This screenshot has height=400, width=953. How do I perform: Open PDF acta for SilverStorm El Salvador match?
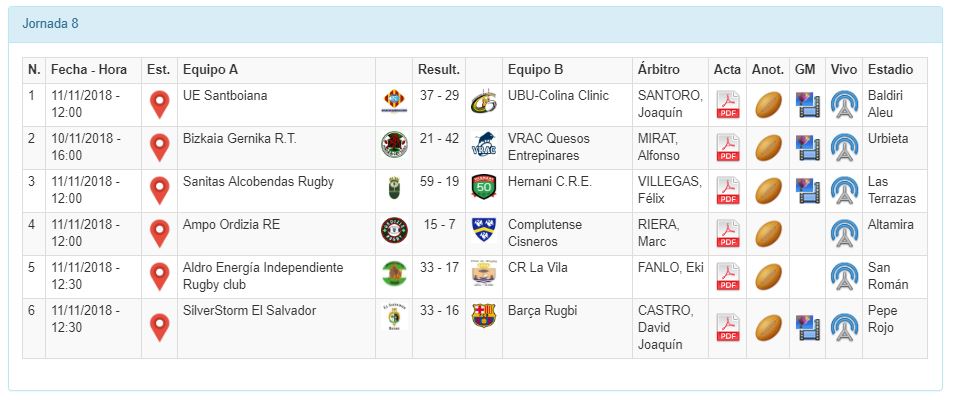(x=727, y=328)
